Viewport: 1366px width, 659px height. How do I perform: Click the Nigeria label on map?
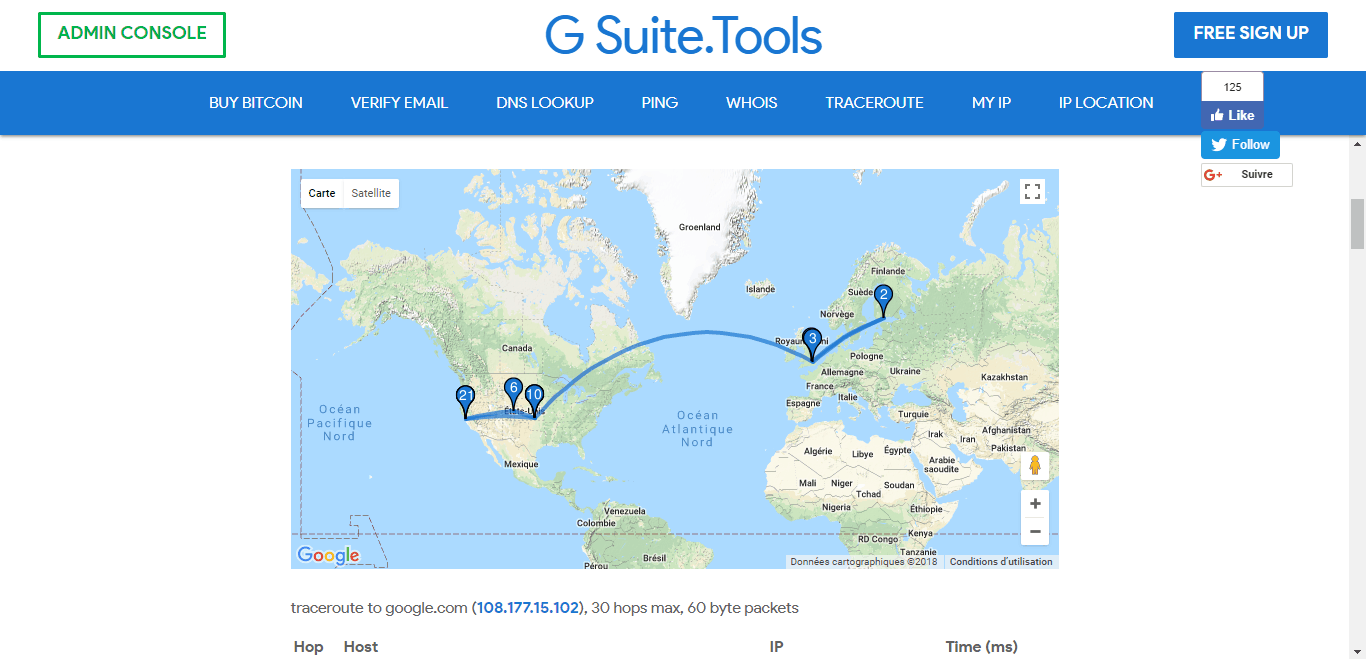(836, 507)
